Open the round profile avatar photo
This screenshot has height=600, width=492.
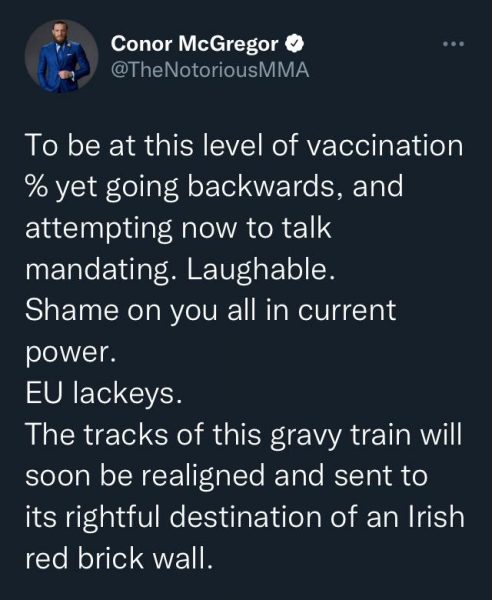(x=62, y=56)
